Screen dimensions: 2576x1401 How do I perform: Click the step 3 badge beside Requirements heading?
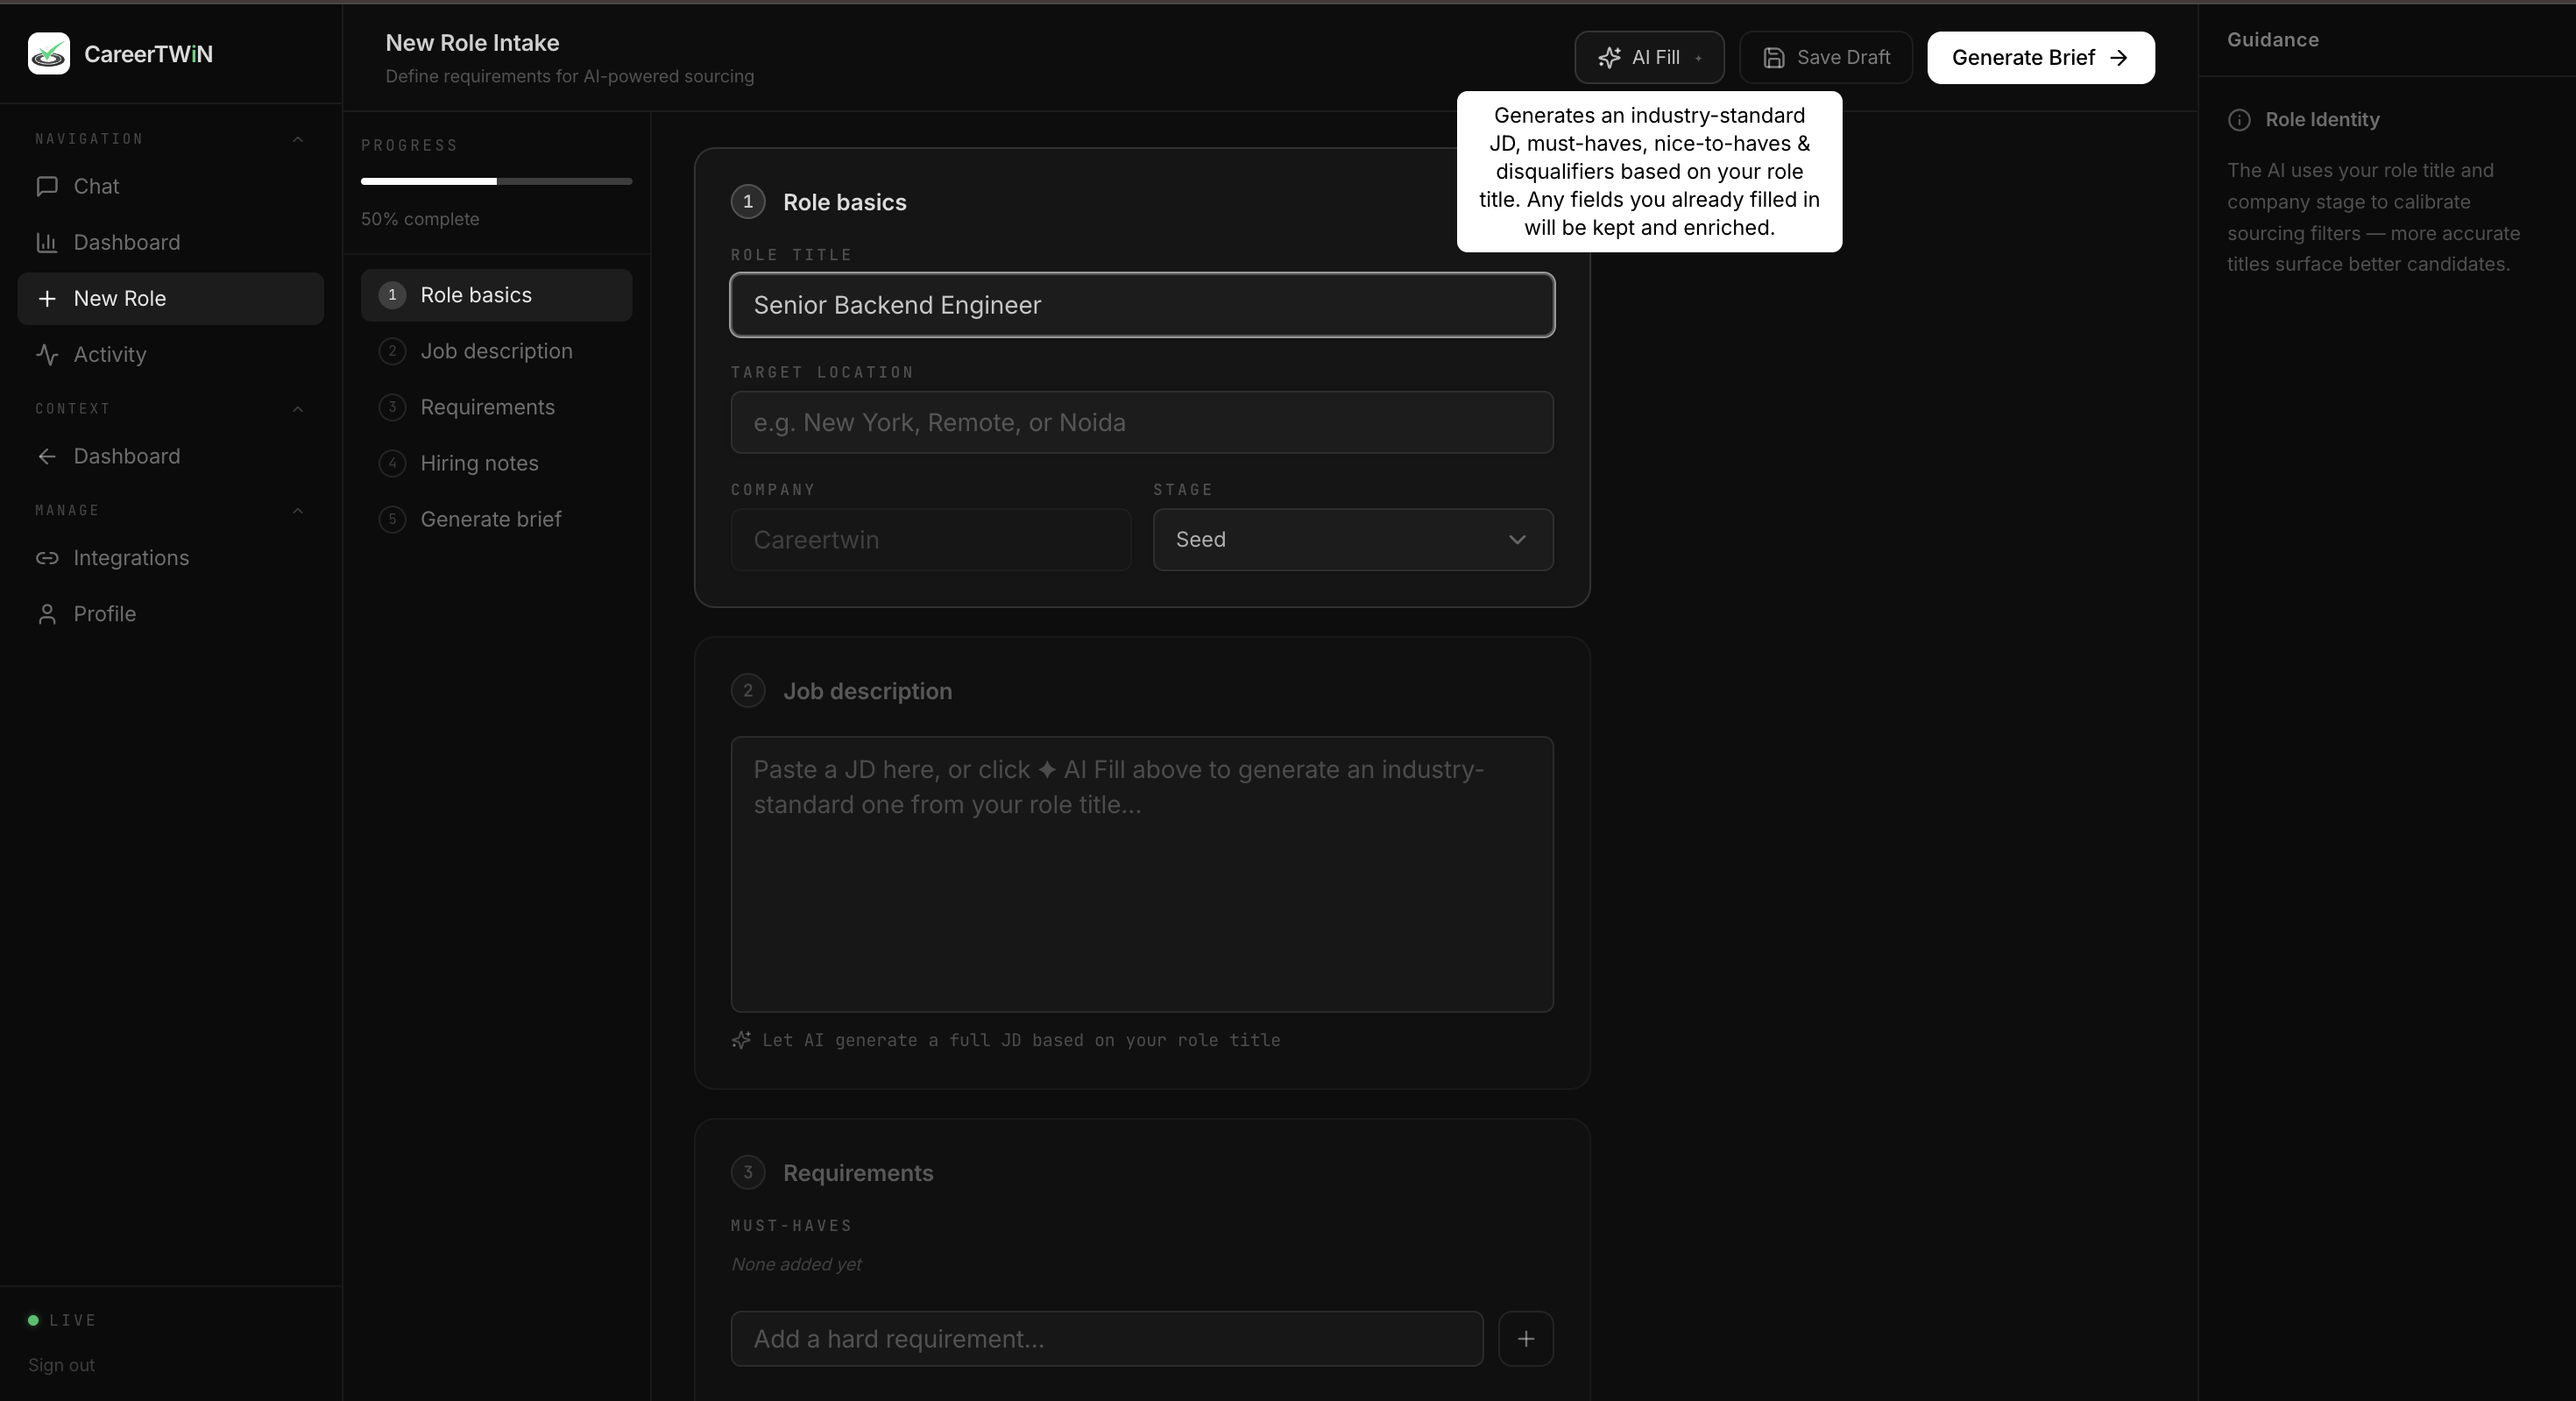[748, 1173]
